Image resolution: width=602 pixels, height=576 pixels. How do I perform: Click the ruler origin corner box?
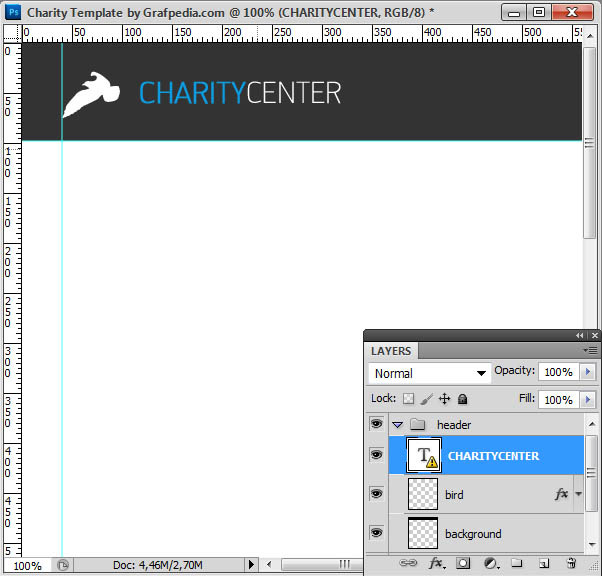click(x=12, y=33)
